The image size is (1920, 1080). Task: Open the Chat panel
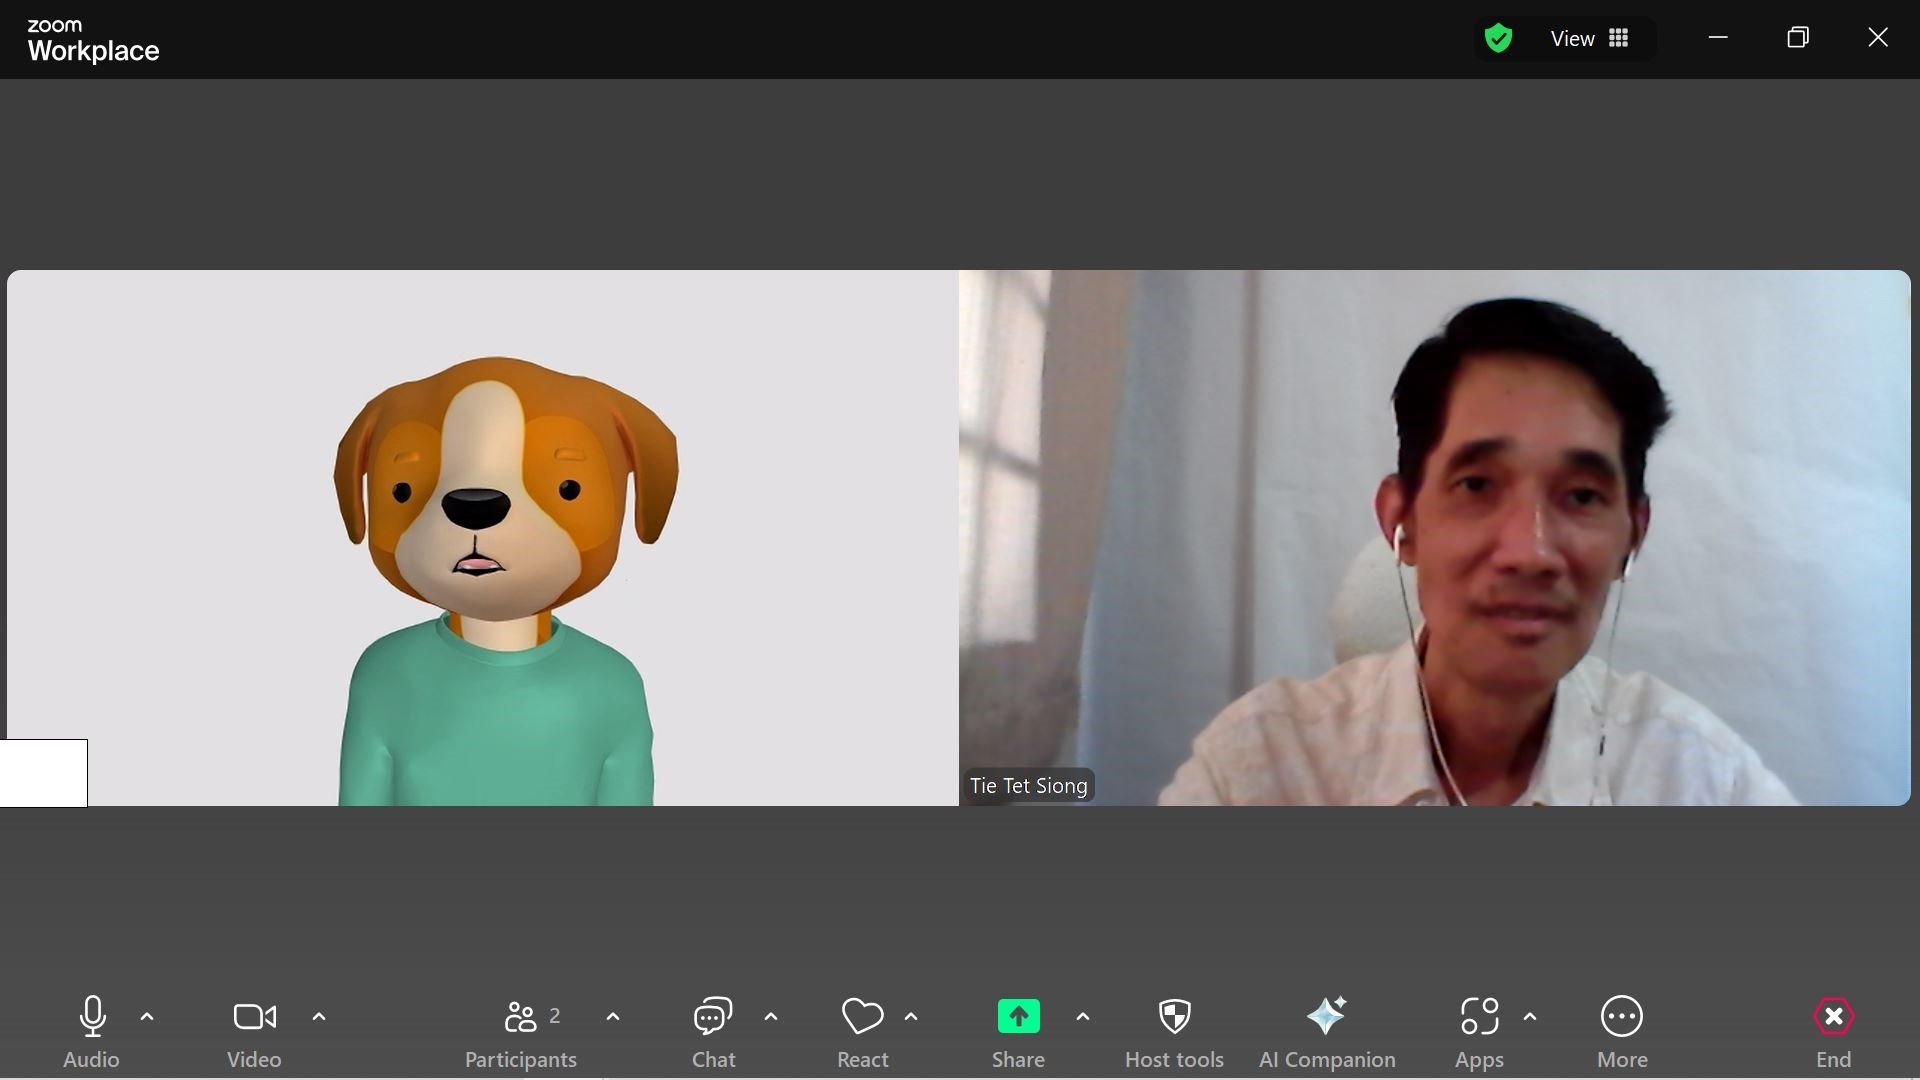[x=713, y=1017]
